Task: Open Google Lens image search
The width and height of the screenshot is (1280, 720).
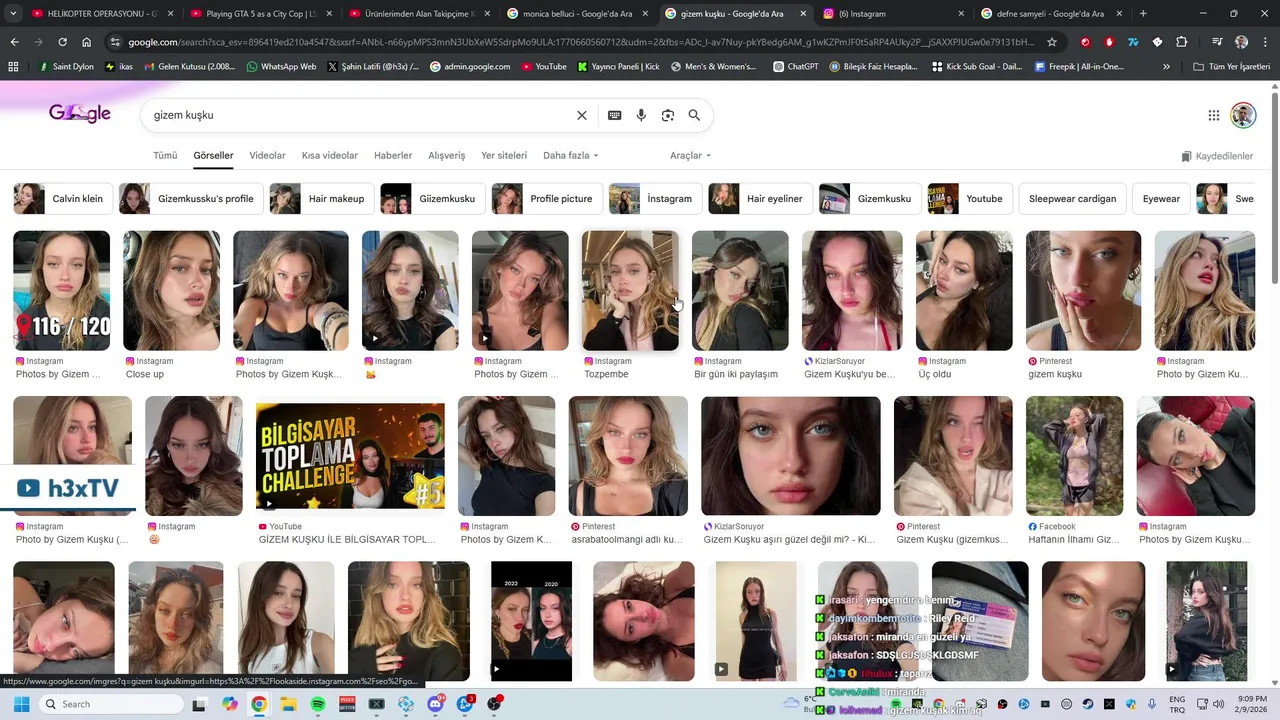Action: (668, 115)
